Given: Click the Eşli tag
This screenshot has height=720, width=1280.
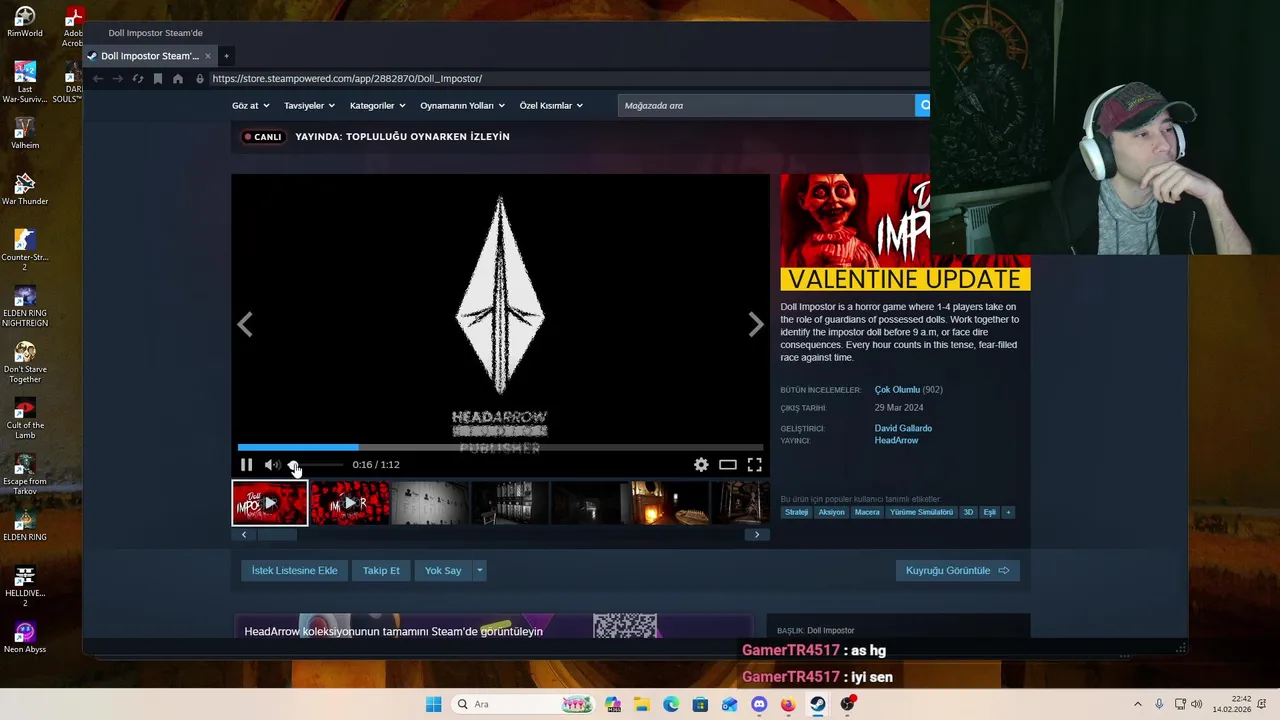Looking at the screenshot, I should (x=989, y=512).
